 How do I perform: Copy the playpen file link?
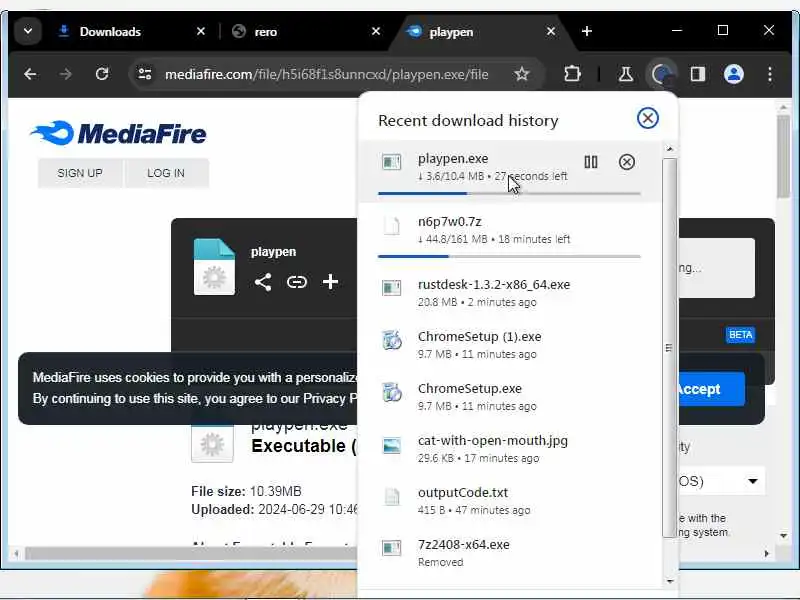tap(296, 282)
